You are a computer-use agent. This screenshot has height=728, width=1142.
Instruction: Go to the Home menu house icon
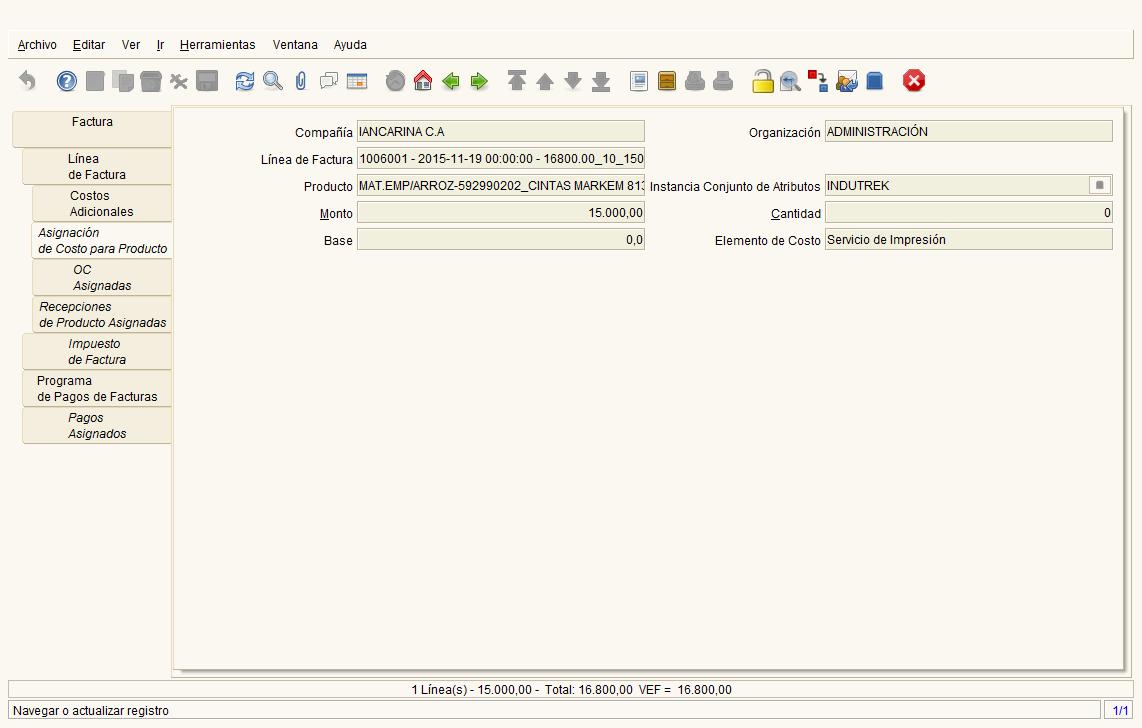pos(422,81)
